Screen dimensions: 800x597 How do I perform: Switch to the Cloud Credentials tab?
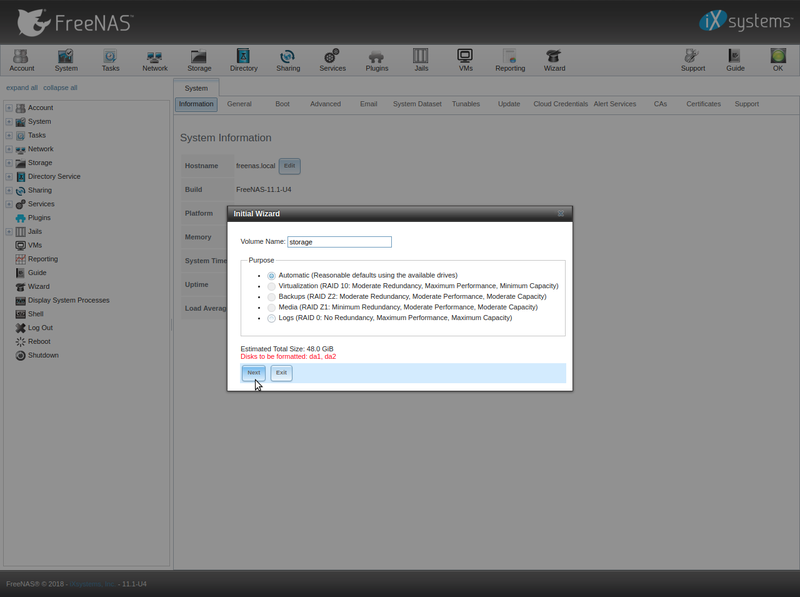(560, 104)
